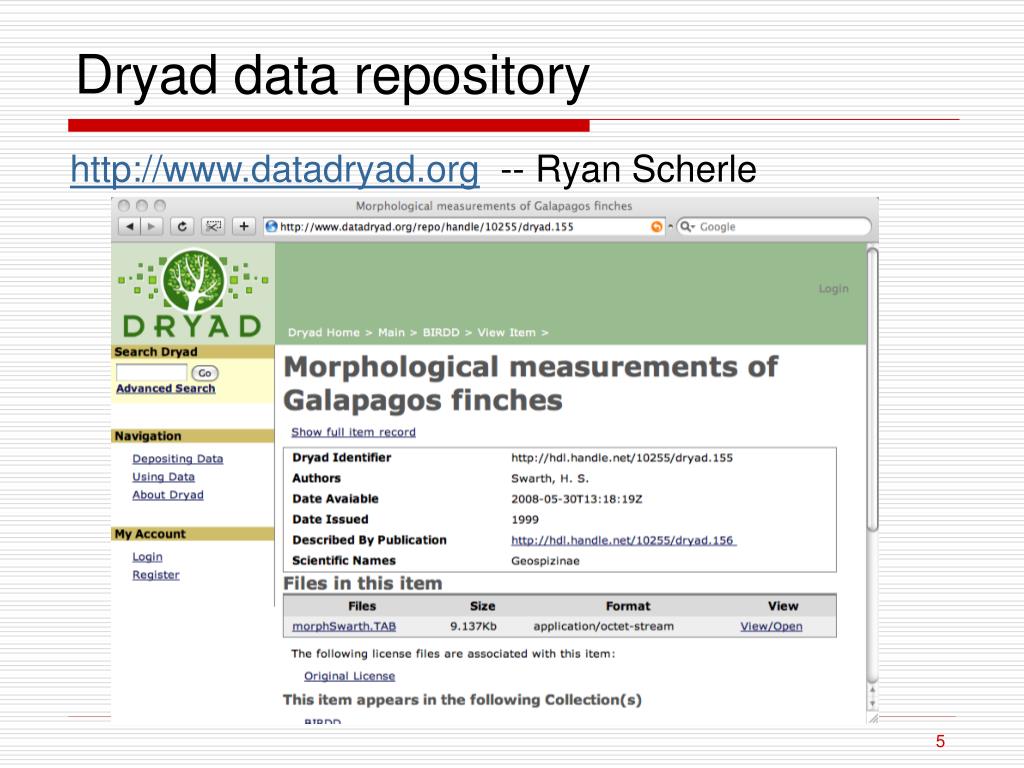The image size is (1024, 768).
Task: Download the morphSwarth.TAB file link
Action: 344,626
